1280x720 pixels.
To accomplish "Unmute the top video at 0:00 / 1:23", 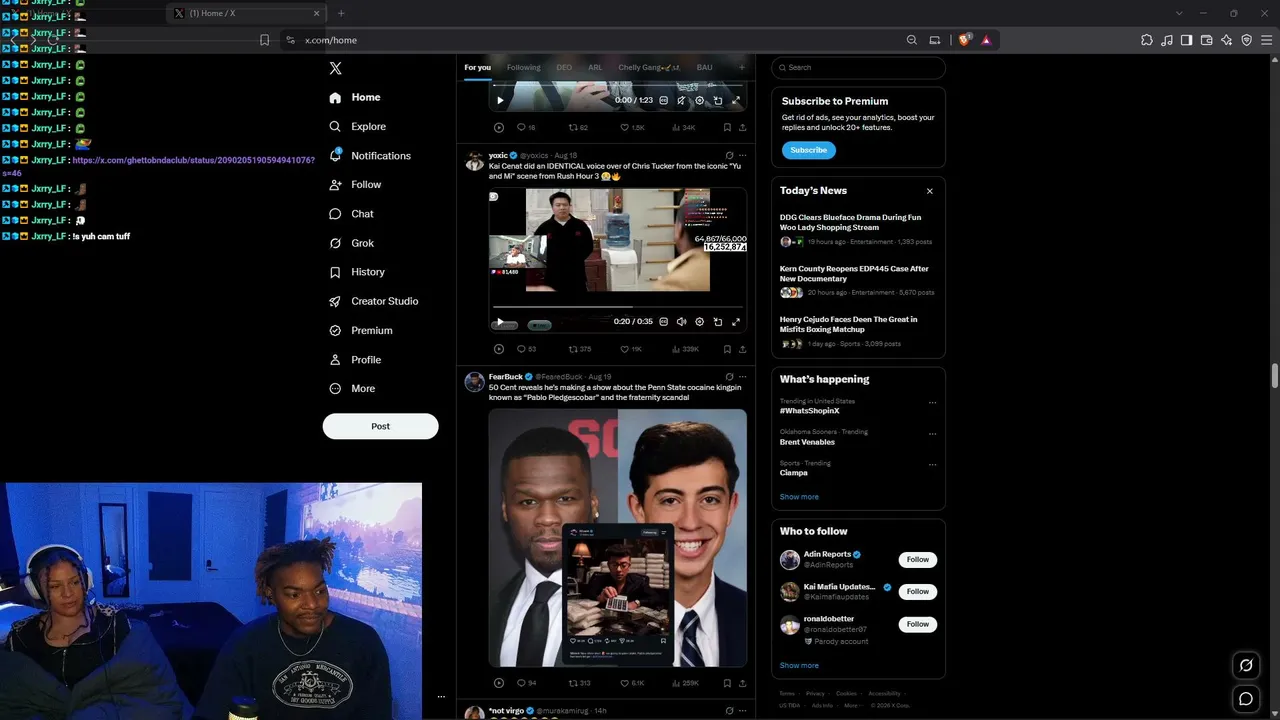I will click(x=681, y=100).
